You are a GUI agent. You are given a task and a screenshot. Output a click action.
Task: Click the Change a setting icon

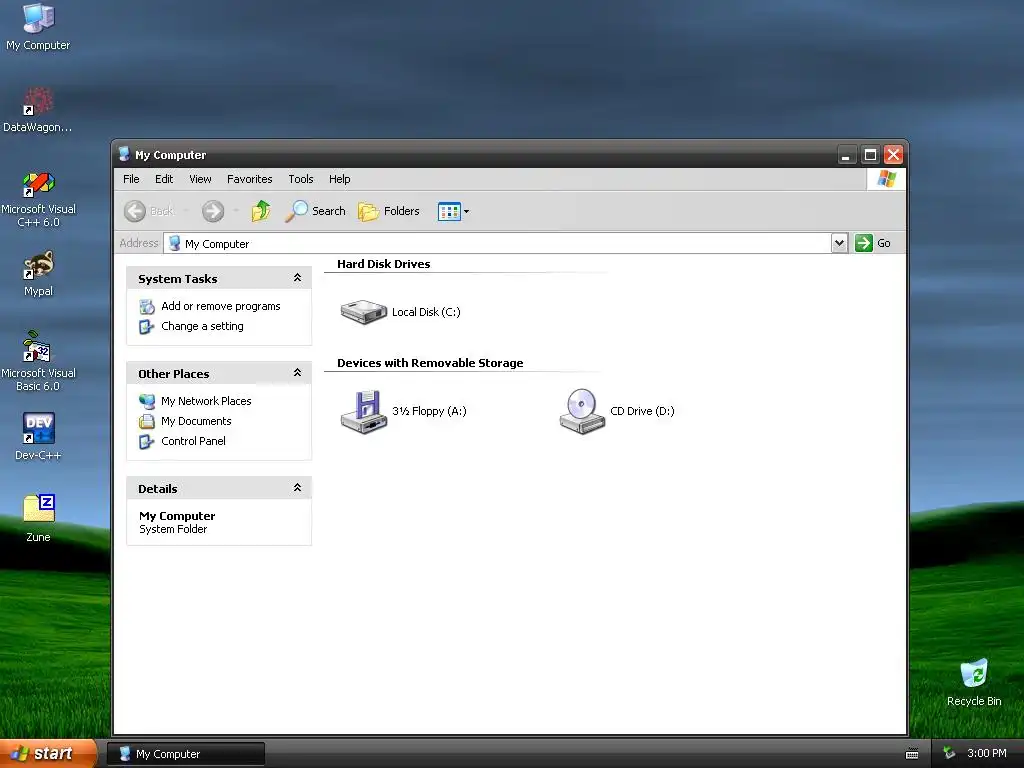tap(147, 326)
